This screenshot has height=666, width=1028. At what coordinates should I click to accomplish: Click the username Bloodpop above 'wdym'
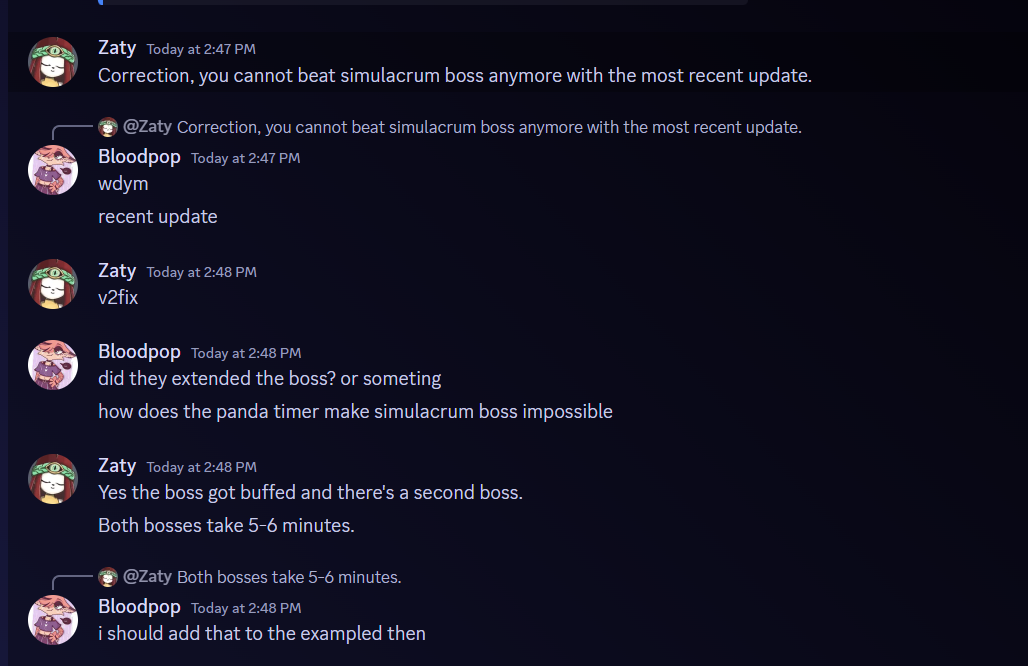click(x=139, y=156)
